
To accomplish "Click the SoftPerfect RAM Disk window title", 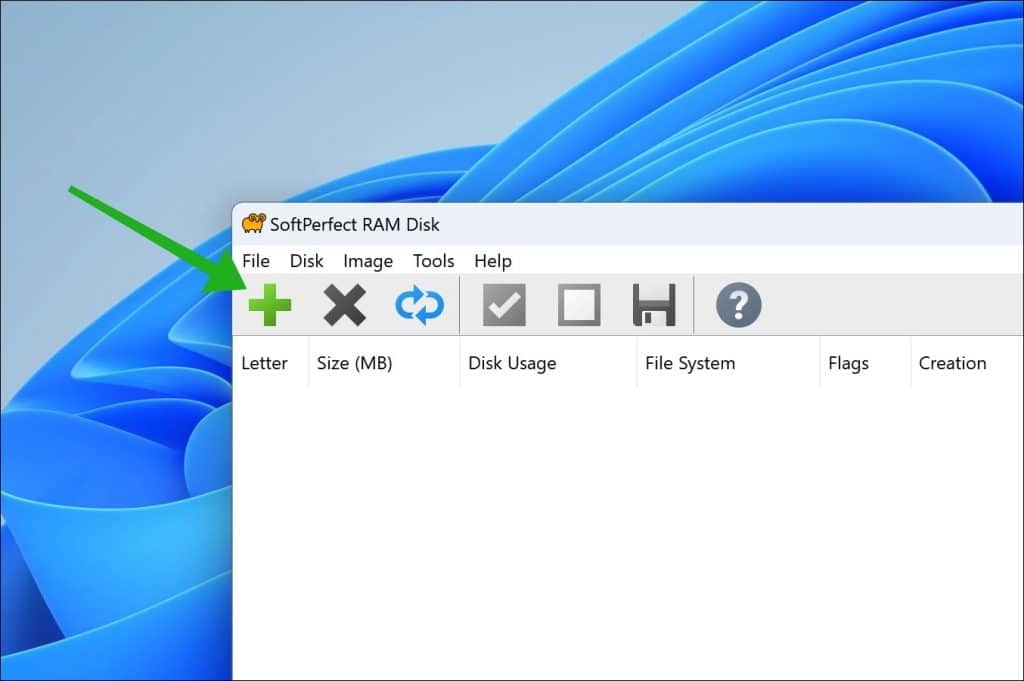I will [x=355, y=224].
